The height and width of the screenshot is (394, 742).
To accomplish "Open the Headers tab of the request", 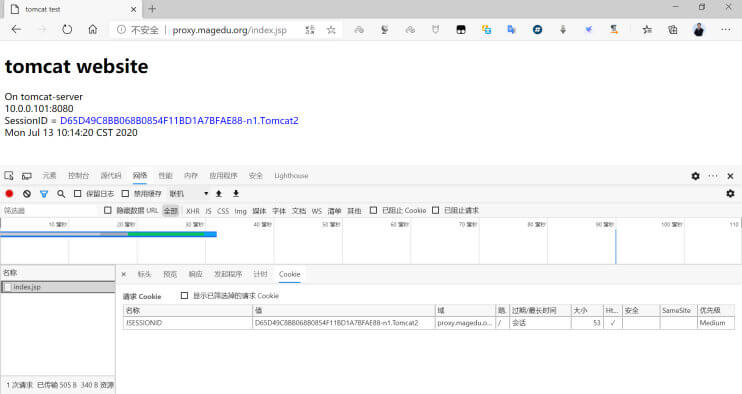I will coord(144,274).
